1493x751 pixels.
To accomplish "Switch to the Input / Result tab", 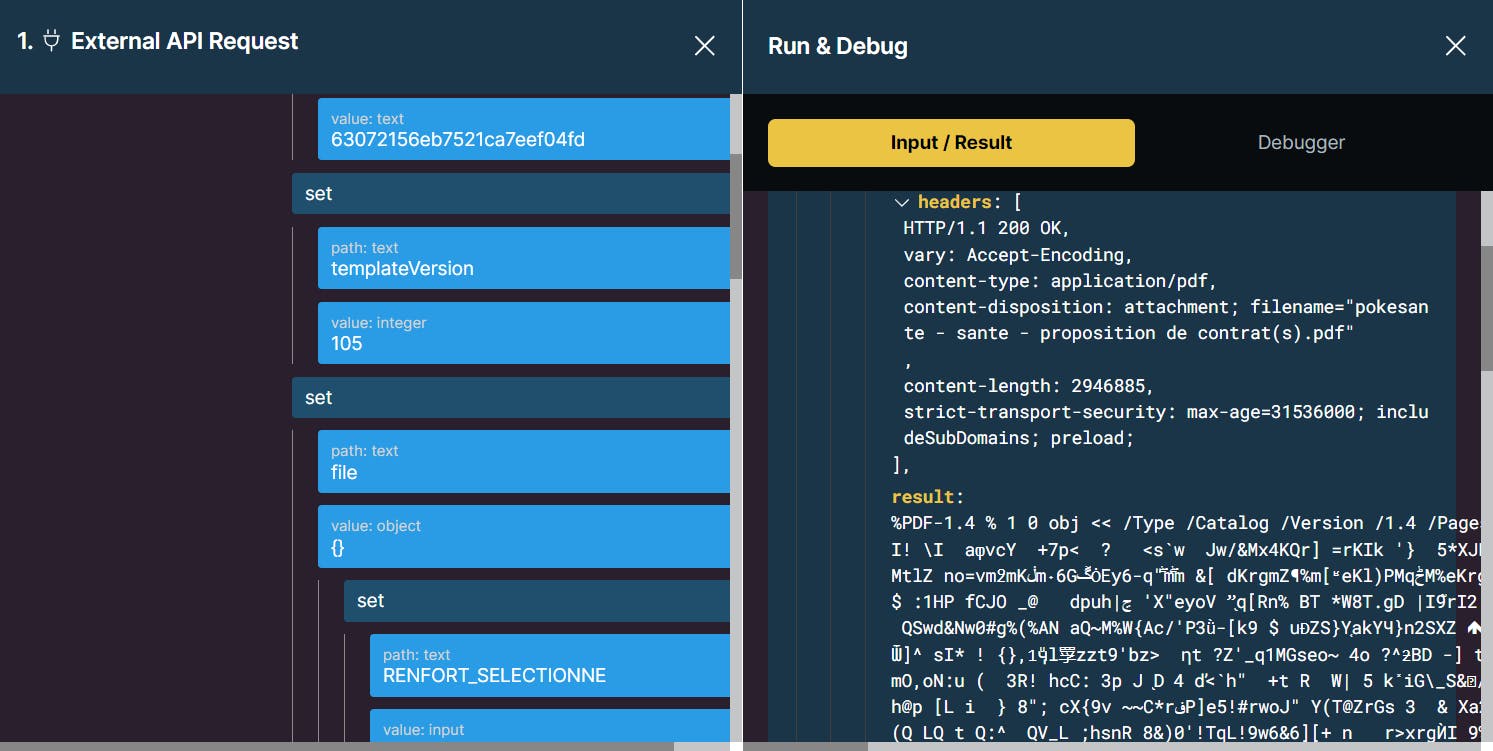I will click(951, 143).
